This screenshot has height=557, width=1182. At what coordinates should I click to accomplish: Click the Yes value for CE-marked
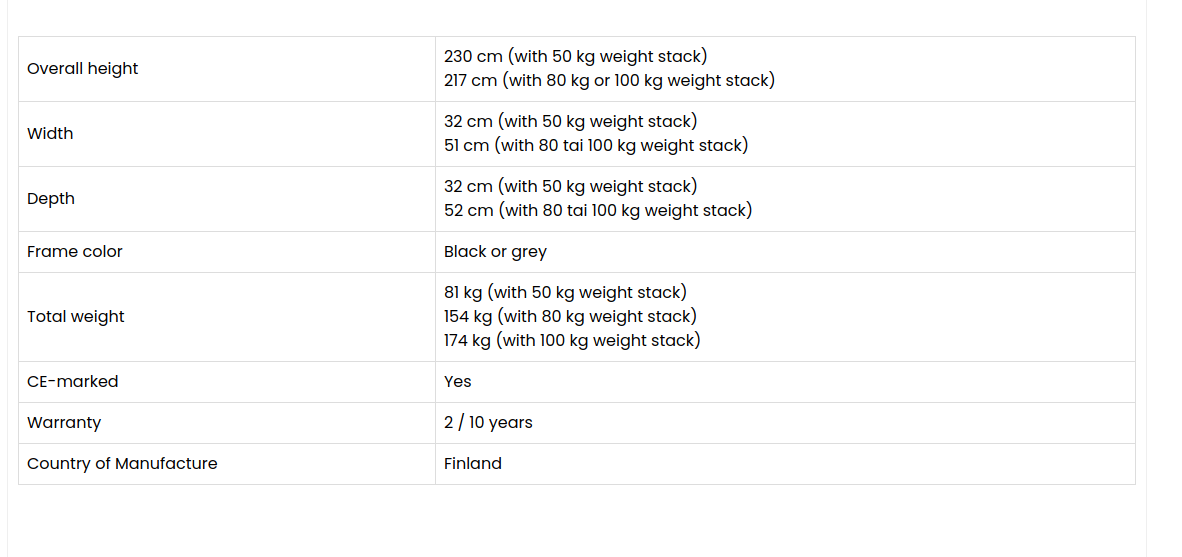tap(458, 382)
